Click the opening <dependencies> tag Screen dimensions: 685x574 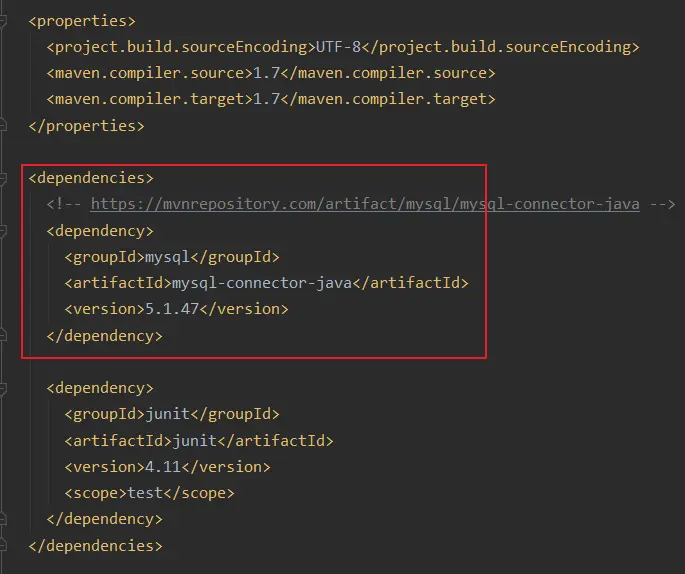point(91,178)
